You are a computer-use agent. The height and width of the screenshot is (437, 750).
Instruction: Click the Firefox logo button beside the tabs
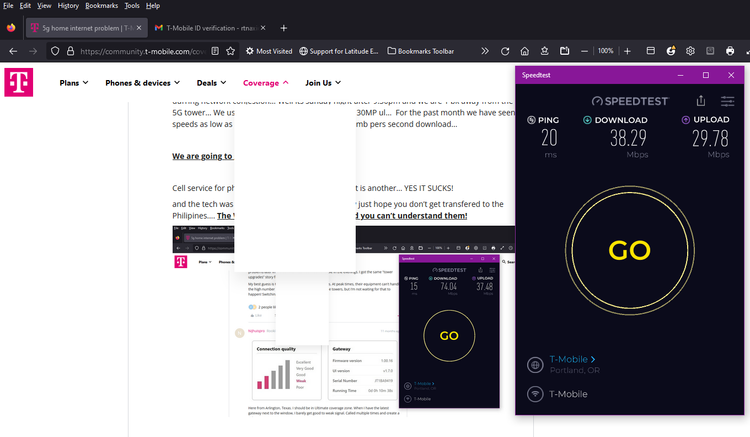click(x=11, y=28)
